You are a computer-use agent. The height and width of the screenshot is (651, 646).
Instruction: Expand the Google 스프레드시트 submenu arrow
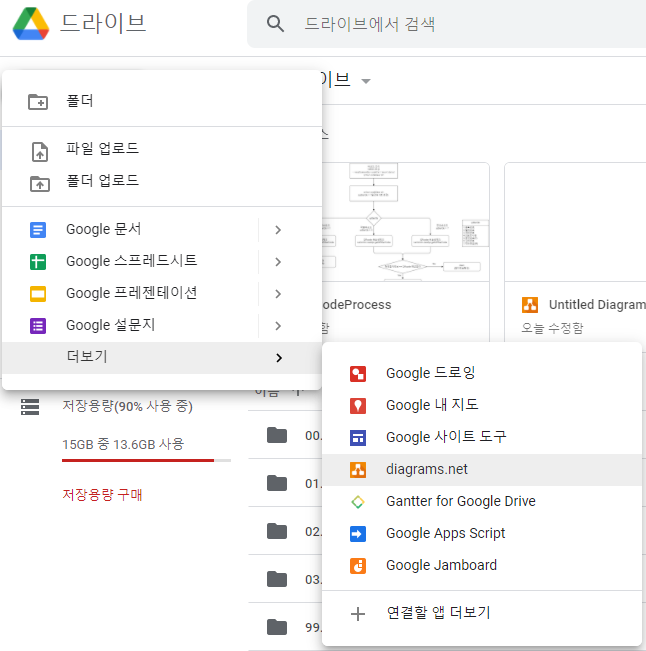click(279, 262)
